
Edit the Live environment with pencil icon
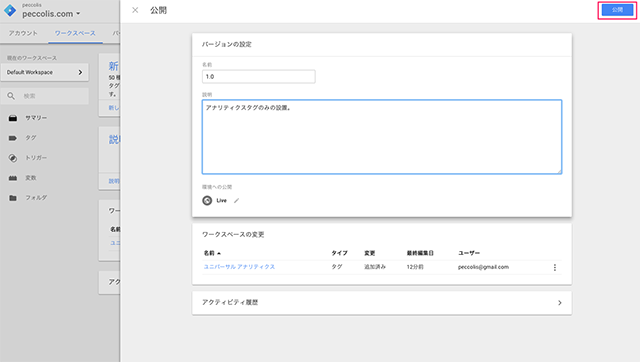[236, 200]
